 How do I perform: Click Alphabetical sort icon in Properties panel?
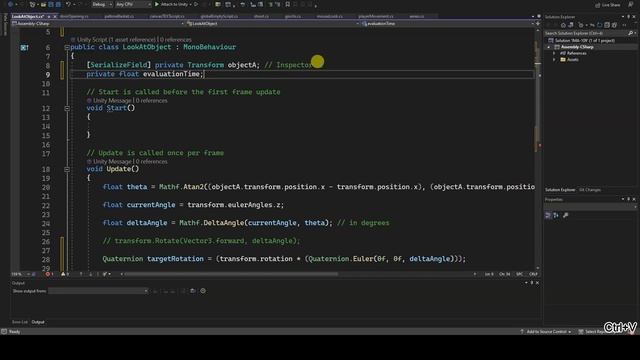pos(556,215)
